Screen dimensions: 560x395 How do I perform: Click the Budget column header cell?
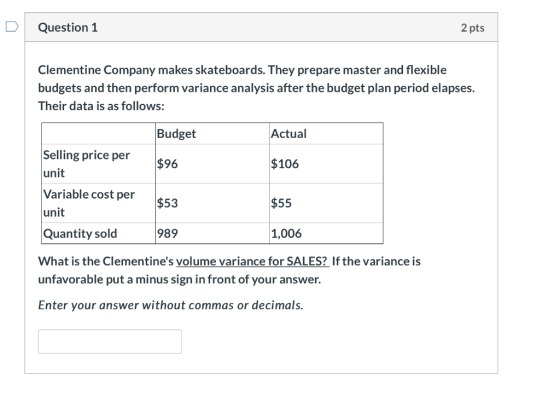[212, 134]
